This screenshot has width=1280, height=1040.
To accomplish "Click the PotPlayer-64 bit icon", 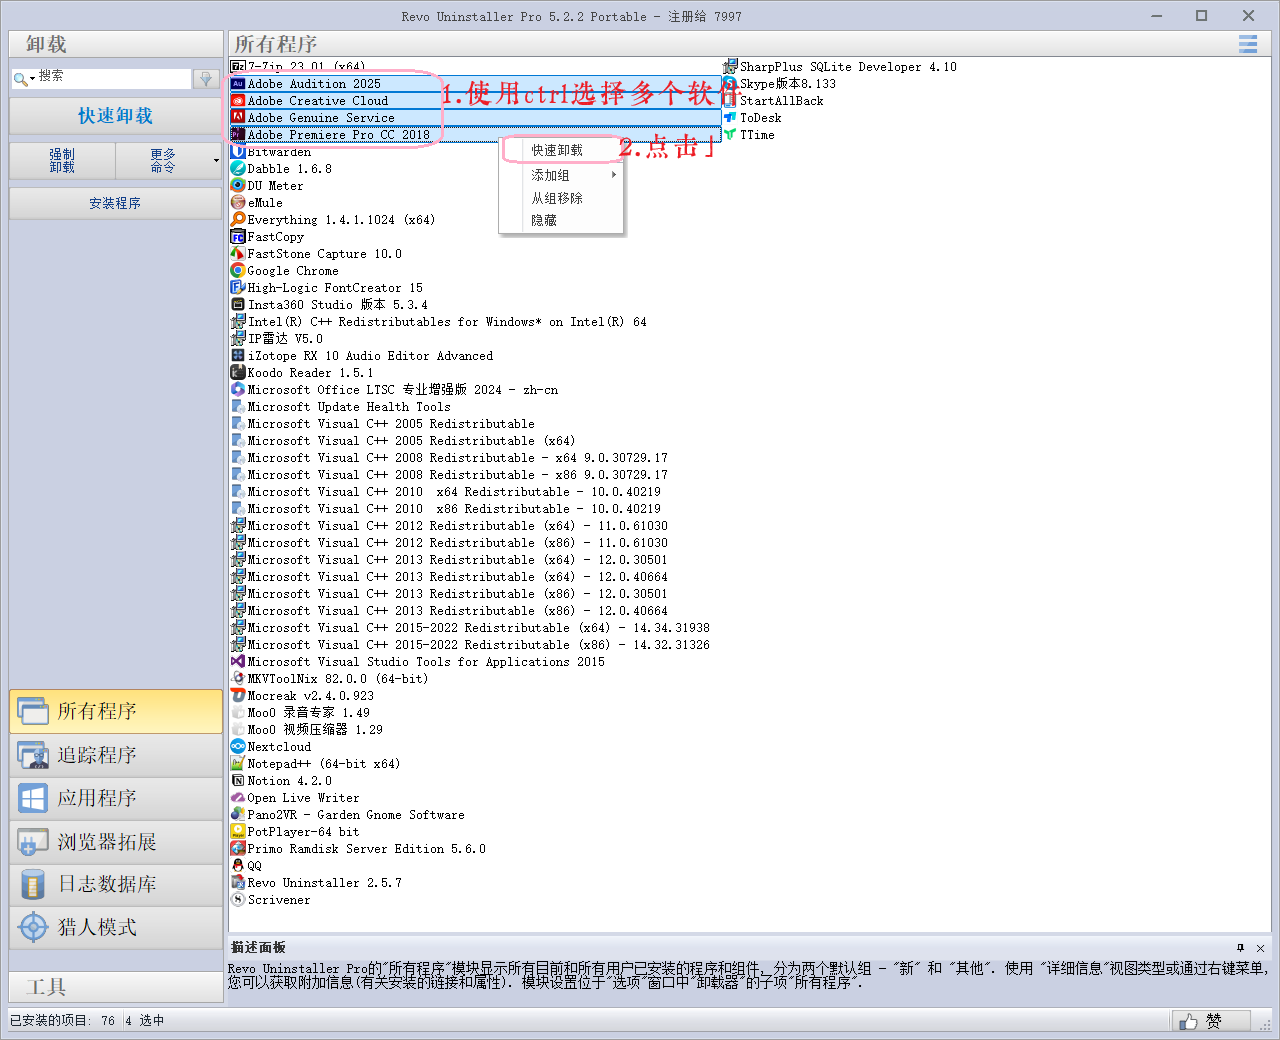I will click(238, 832).
